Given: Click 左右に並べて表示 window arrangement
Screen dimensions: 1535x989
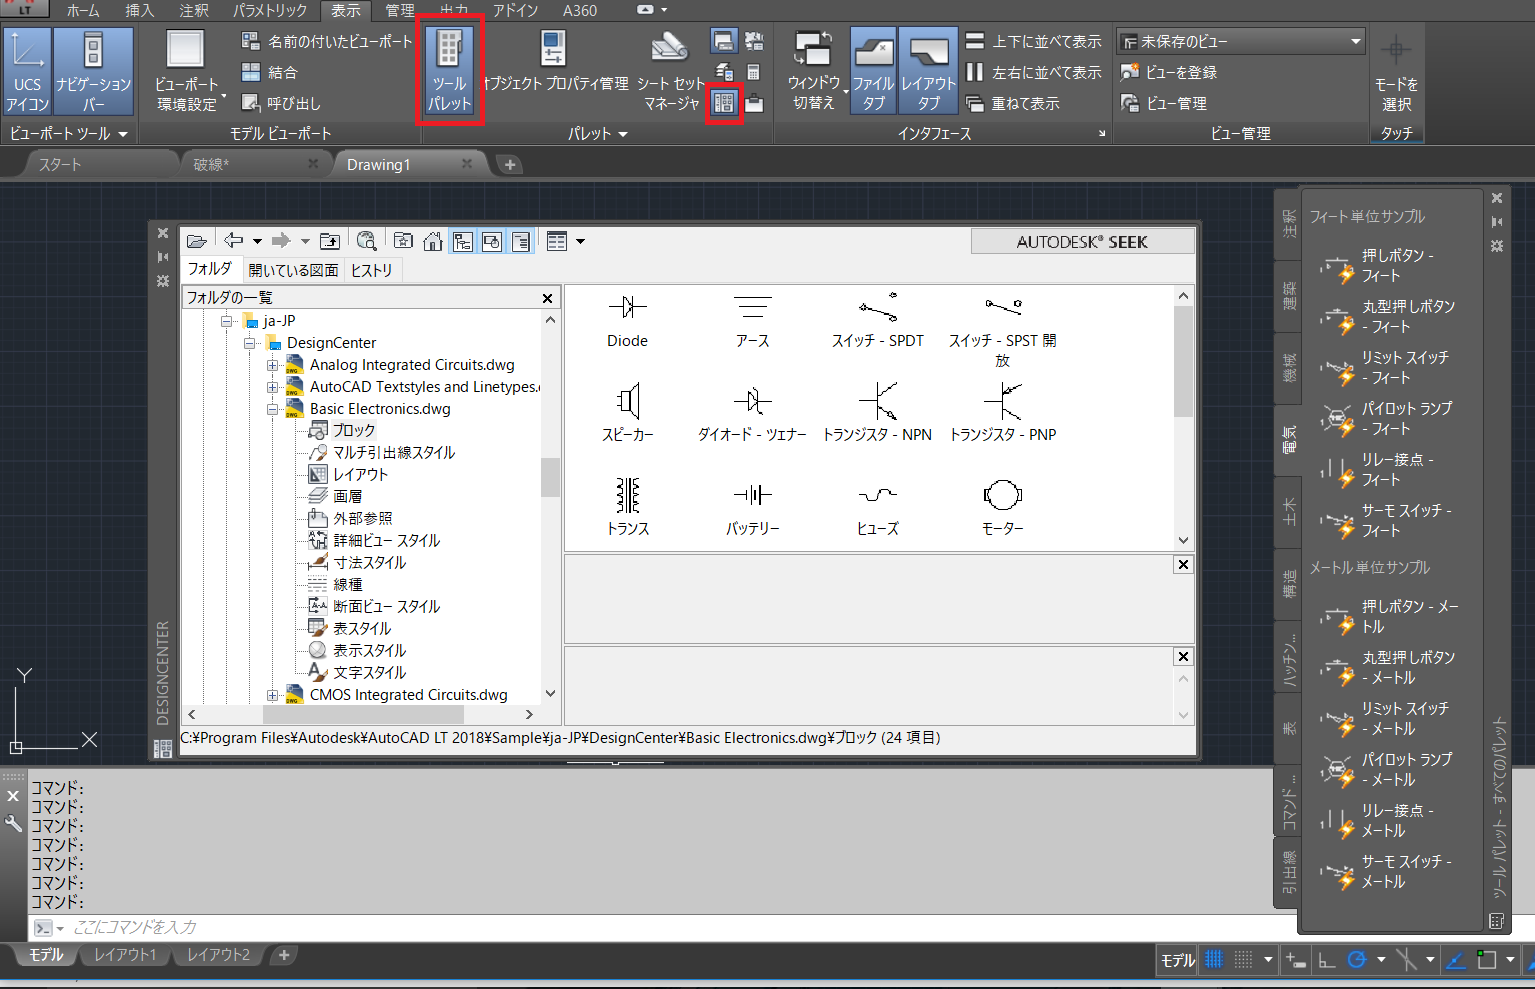Looking at the screenshot, I should pyautogui.click(x=1034, y=72).
